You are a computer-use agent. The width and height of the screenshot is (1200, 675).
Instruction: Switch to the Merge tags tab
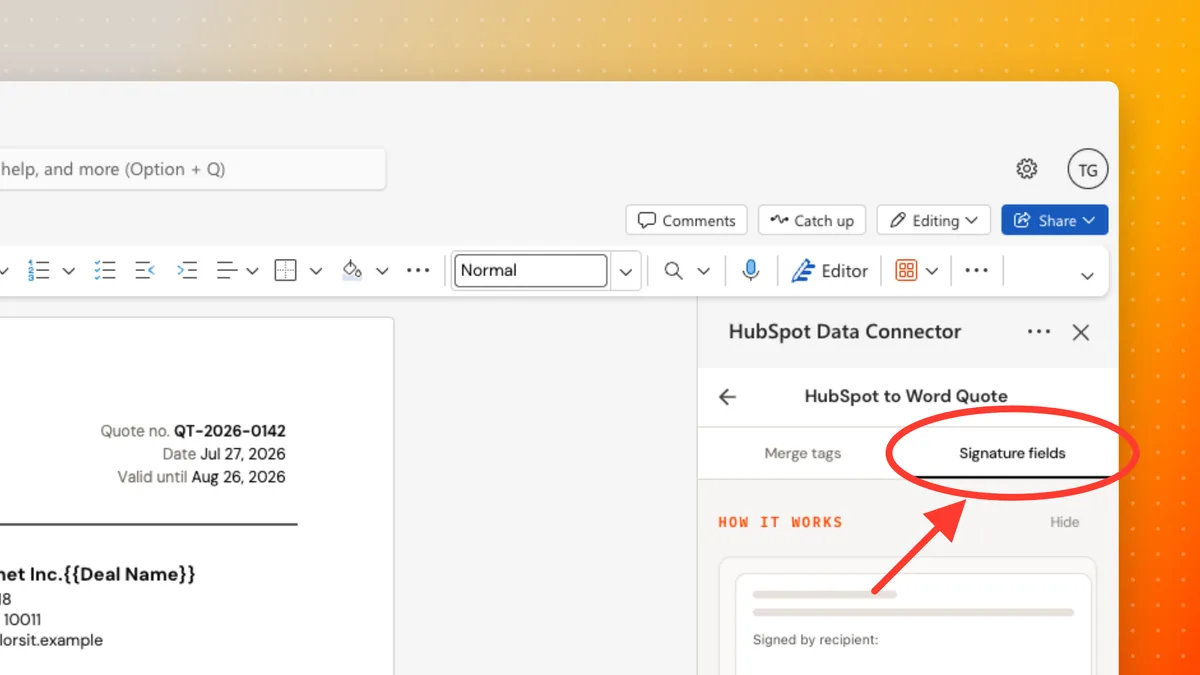(x=803, y=453)
